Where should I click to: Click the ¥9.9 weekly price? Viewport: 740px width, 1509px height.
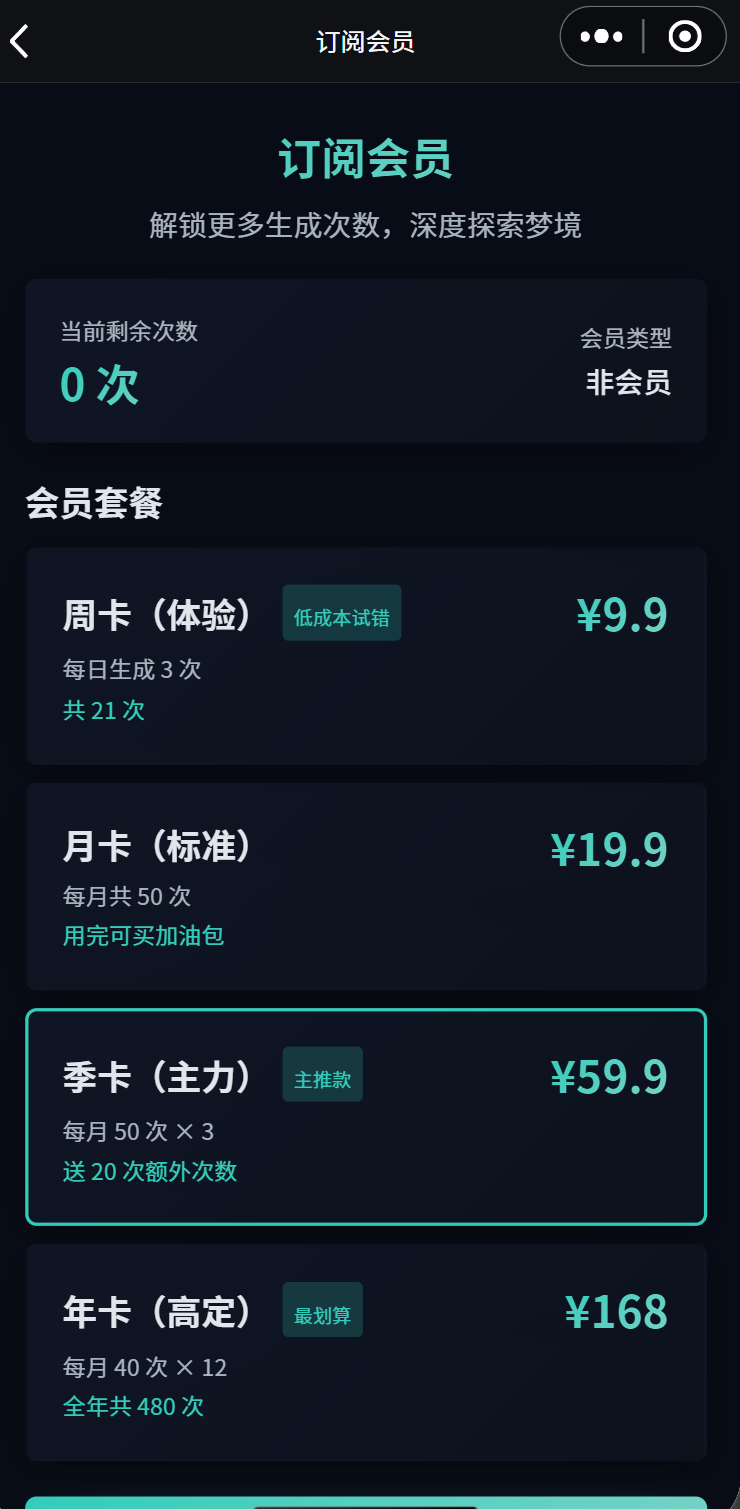click(622, 615)
